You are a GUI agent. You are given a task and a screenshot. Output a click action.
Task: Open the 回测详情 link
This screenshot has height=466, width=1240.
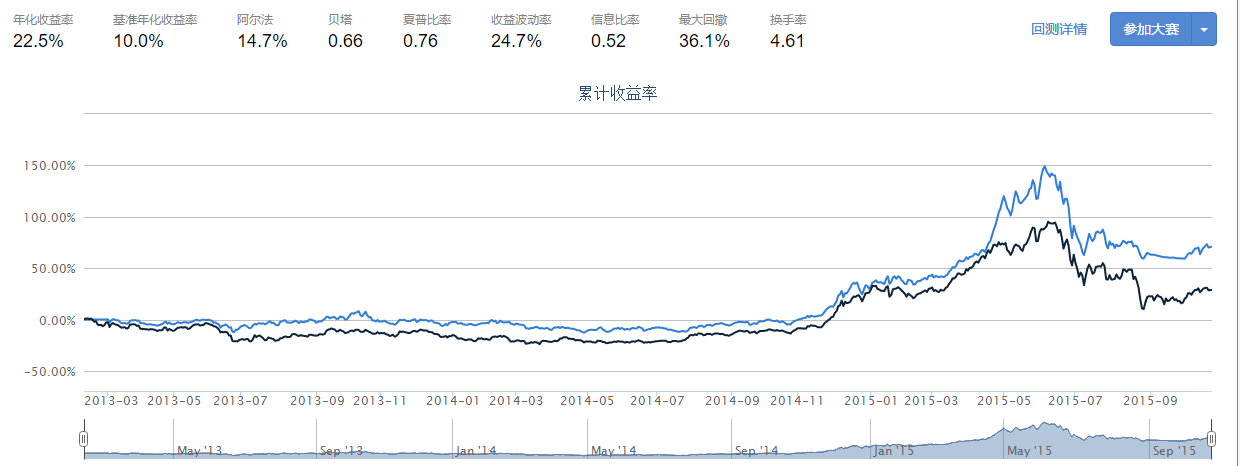(1059, 29)
